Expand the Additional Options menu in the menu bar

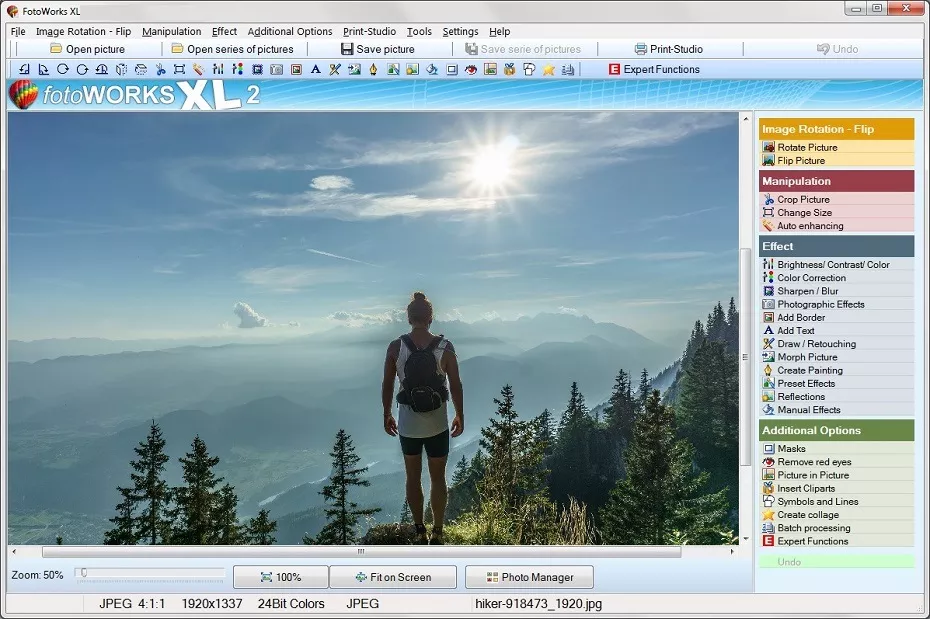(x=290, y=32)
